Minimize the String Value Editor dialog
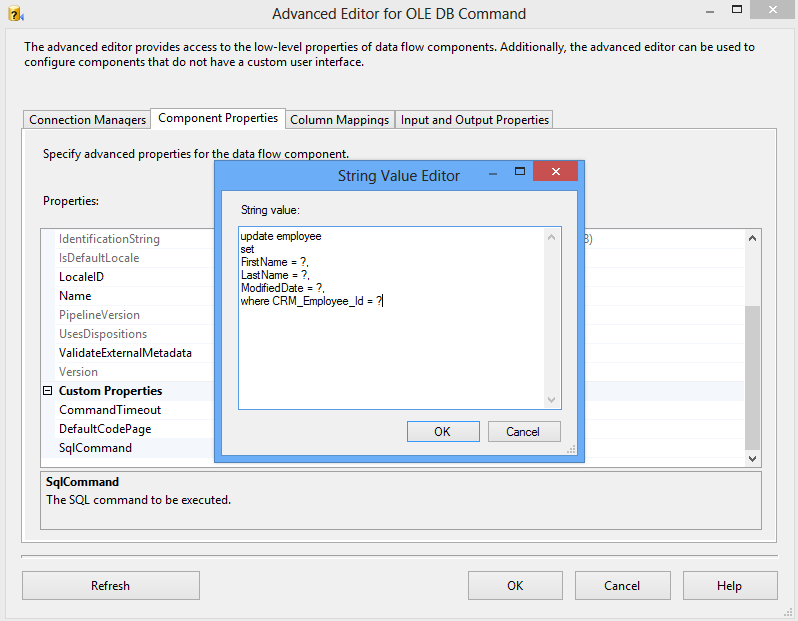 coord(493,174)
